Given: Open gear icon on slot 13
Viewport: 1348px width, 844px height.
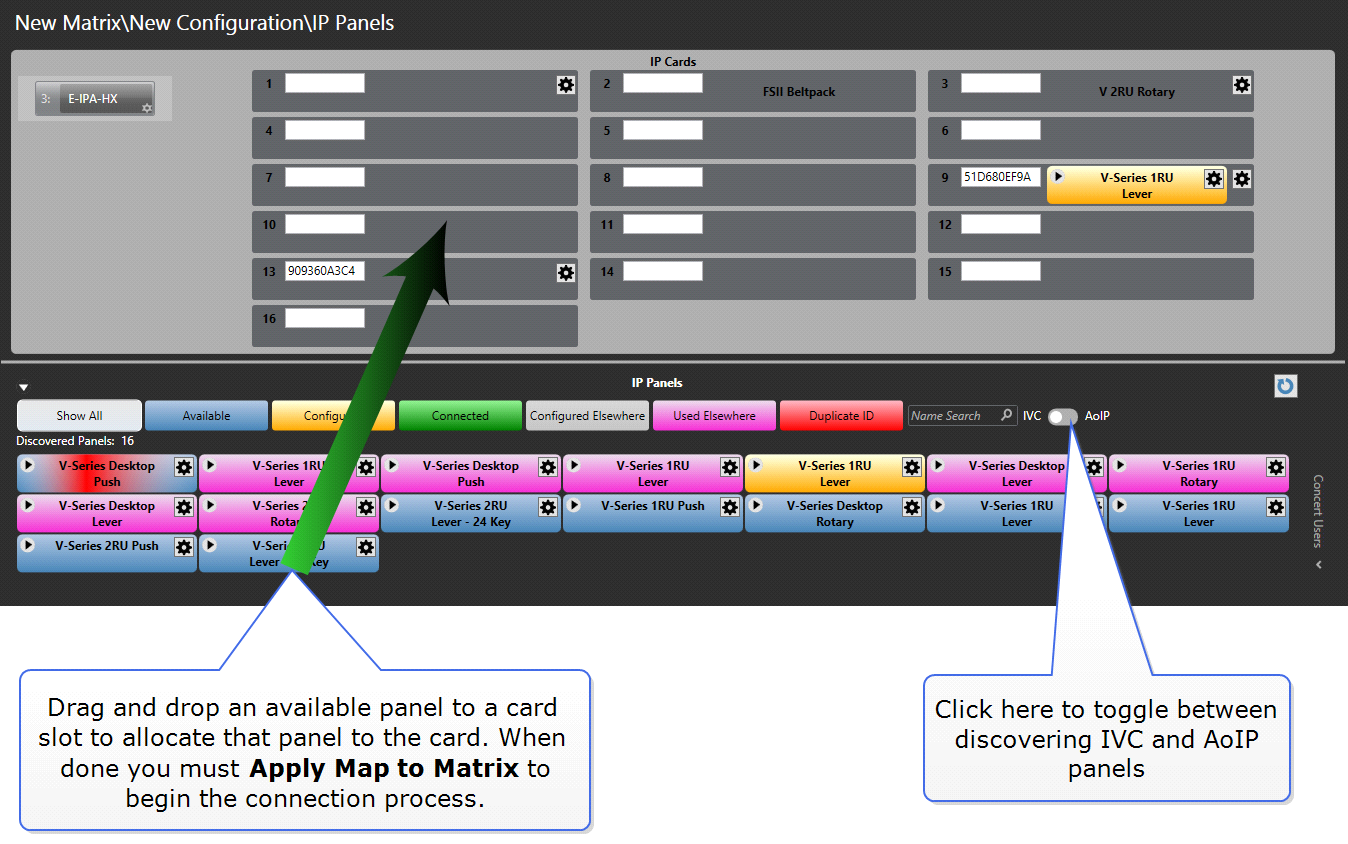Looking at the screenshot, I should pos(566,273).
